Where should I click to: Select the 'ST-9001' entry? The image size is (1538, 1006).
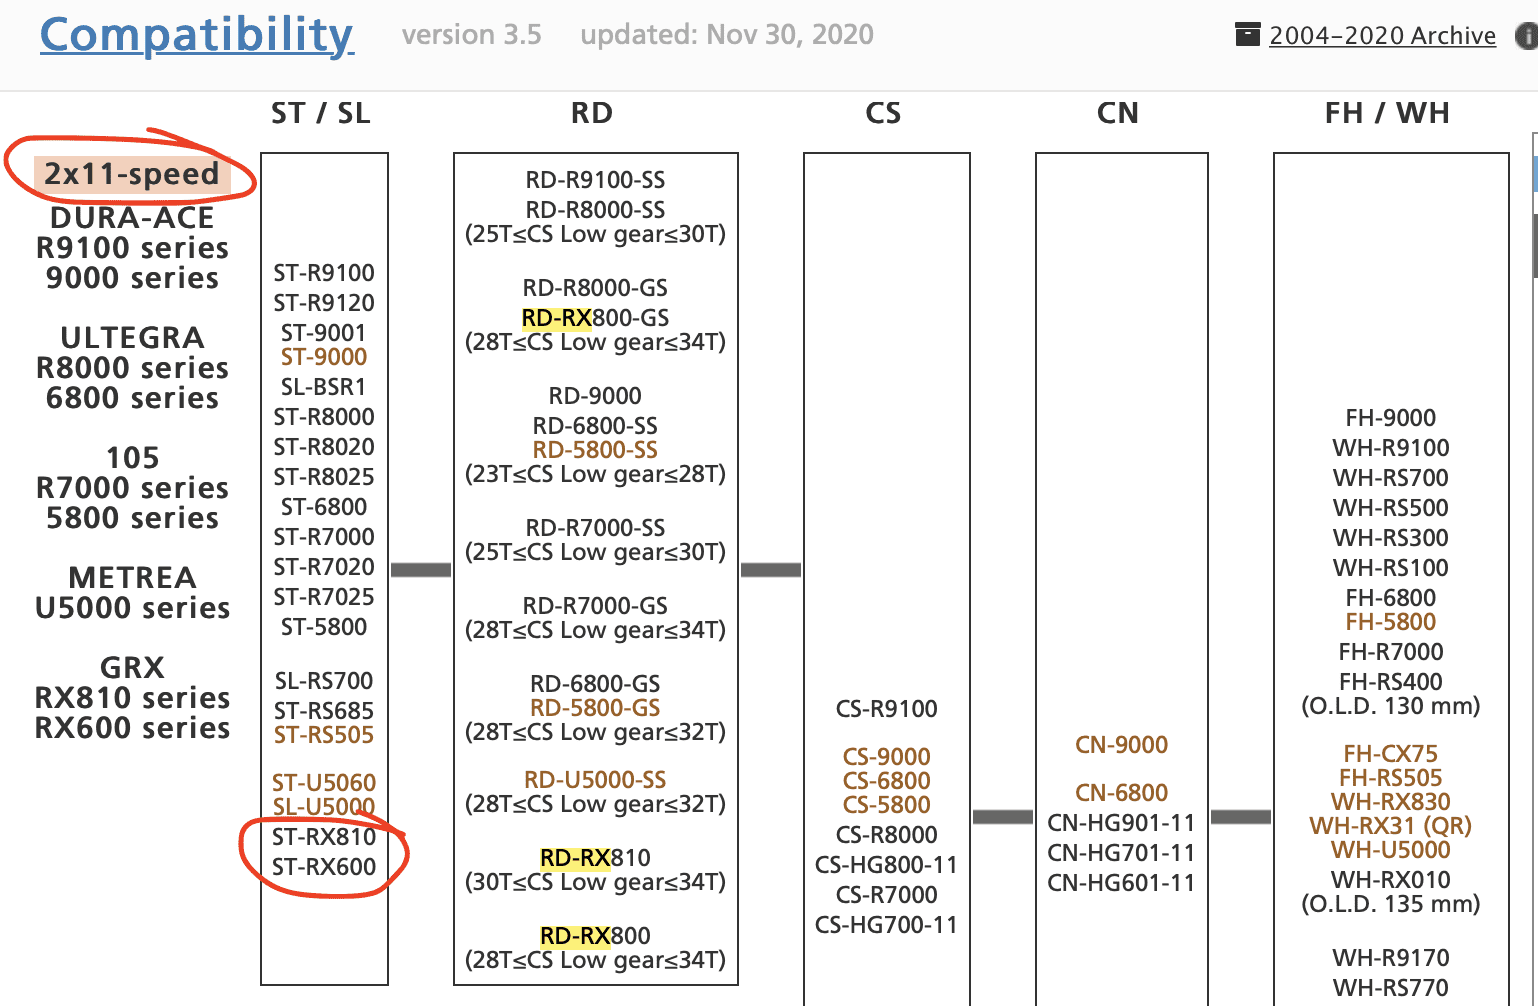coord(324,333)
